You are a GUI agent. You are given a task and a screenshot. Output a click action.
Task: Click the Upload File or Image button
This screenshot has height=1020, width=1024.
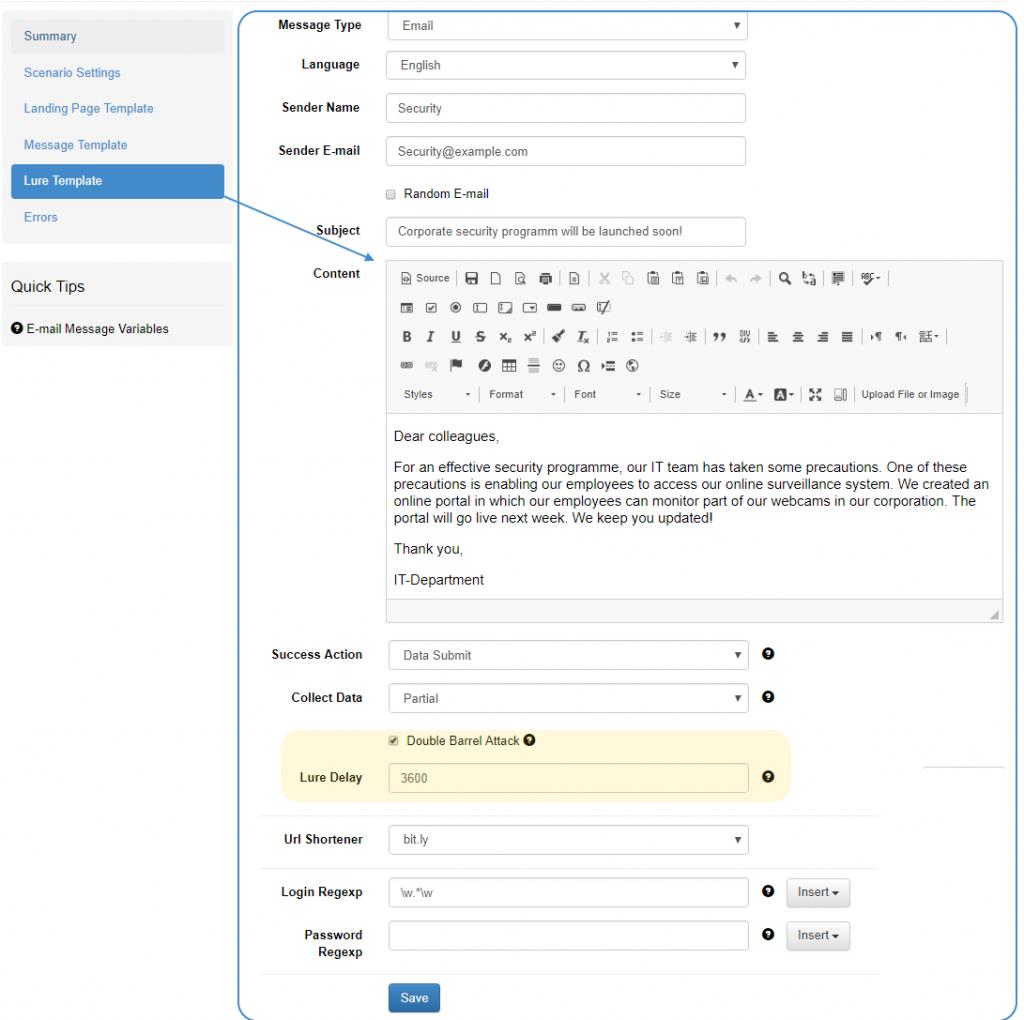910,394
